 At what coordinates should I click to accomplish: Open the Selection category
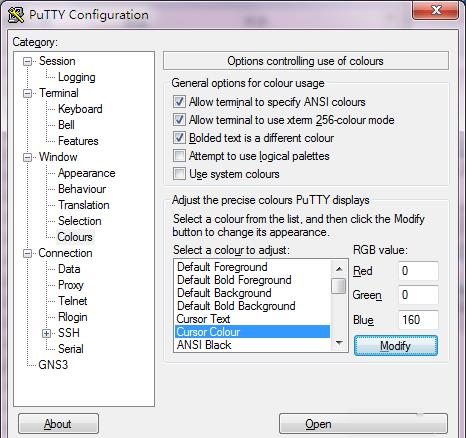coord(79,221)
